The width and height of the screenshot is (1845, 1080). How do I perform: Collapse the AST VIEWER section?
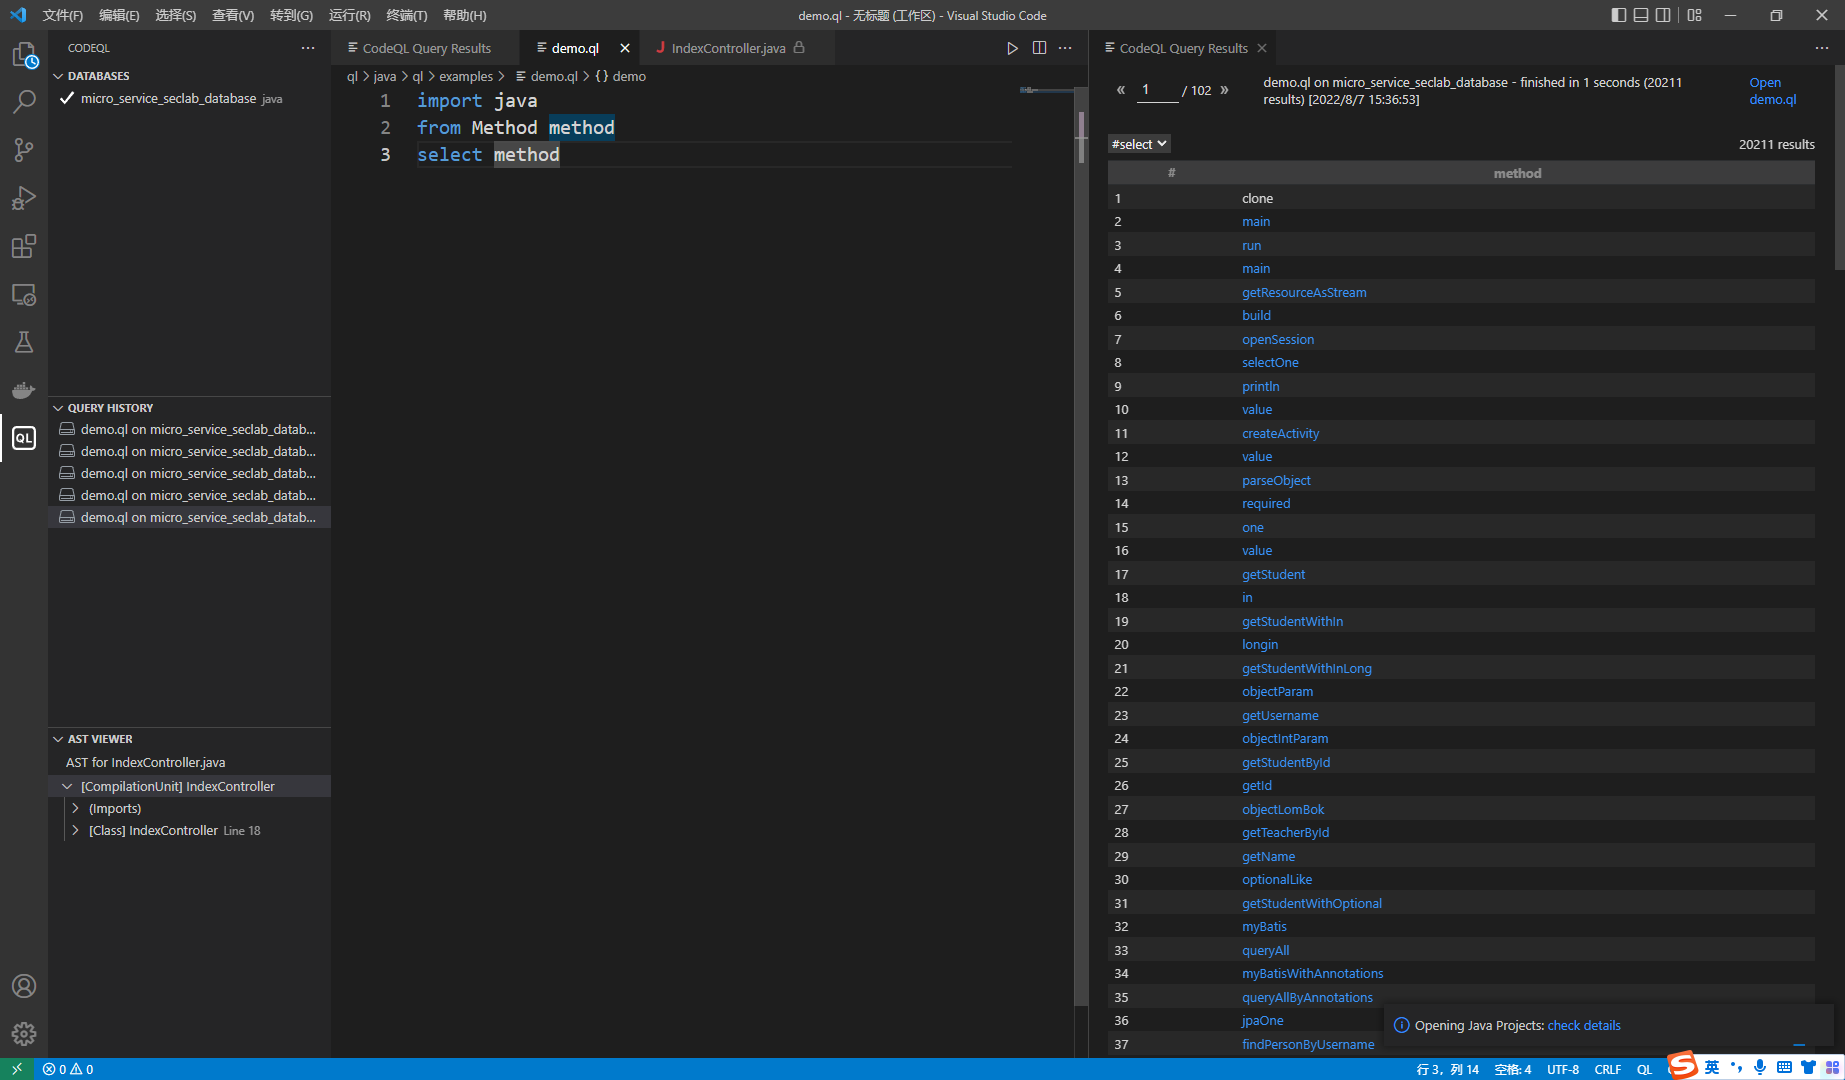coord(58,739)
